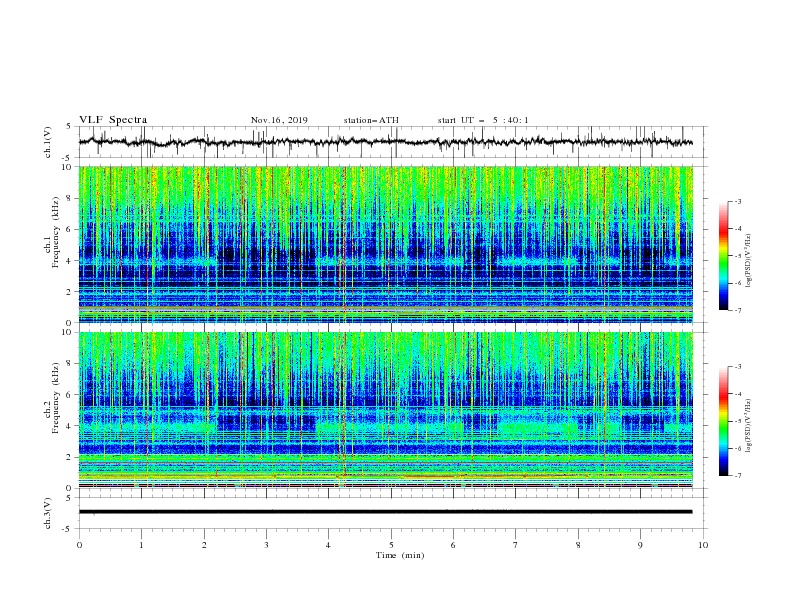
Task: Select the "ch.1(V)" axis label
Action: click(x=48, y=142)
